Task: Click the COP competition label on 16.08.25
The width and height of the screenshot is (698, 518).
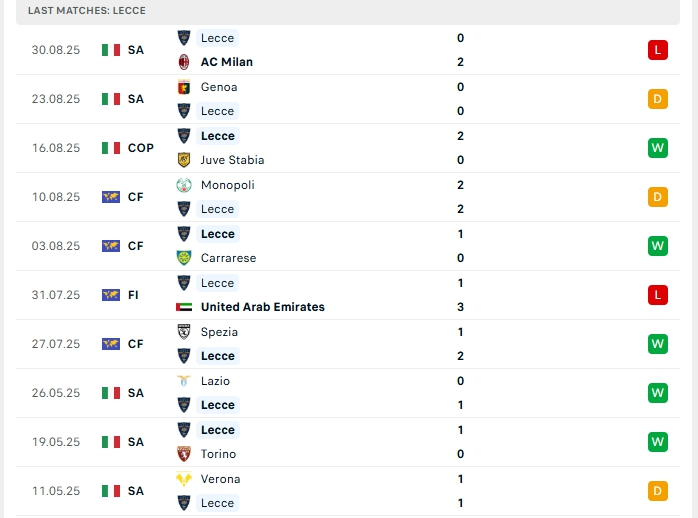Action: coord(141,148)
